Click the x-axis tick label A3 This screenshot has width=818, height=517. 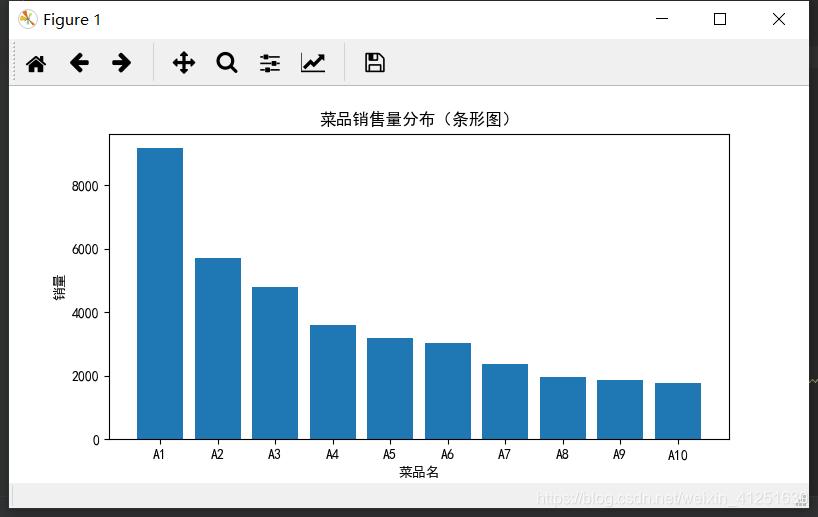[x=274, y=454]
